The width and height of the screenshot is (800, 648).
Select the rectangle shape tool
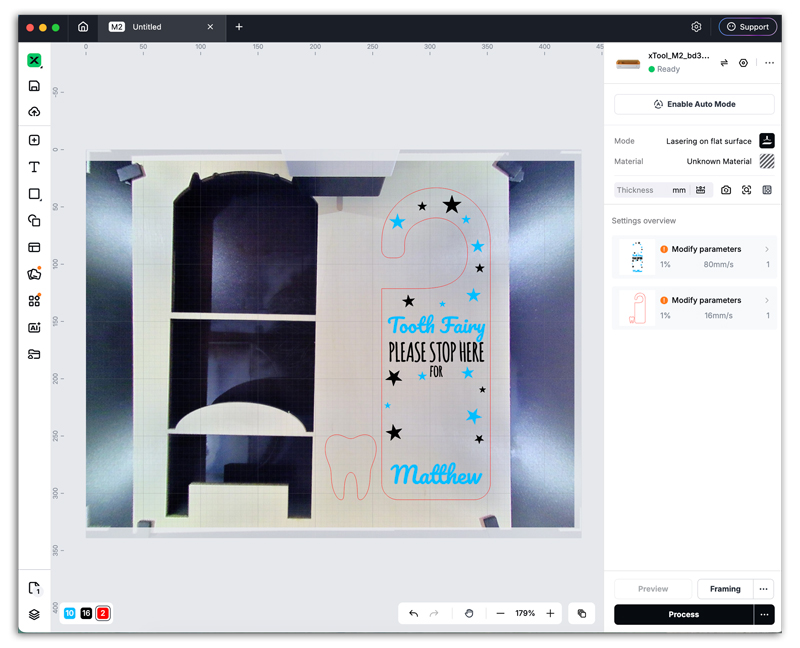pos(34,194)
